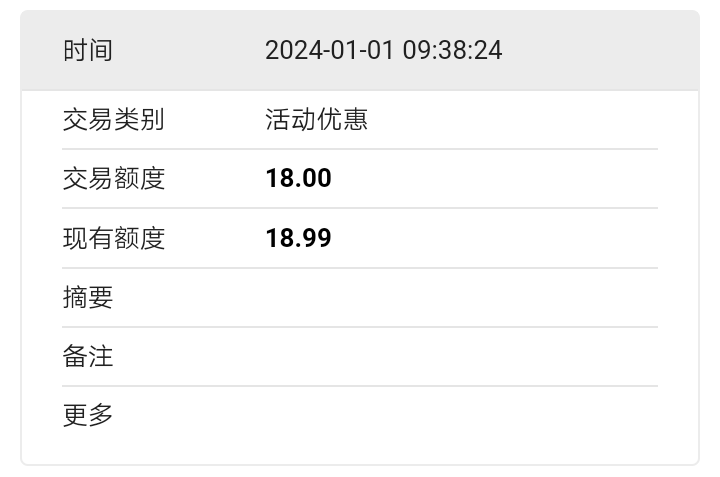Screen dimensions: 720x477
Task: Click the 现有额度 row label
Action: click(113, 238)
